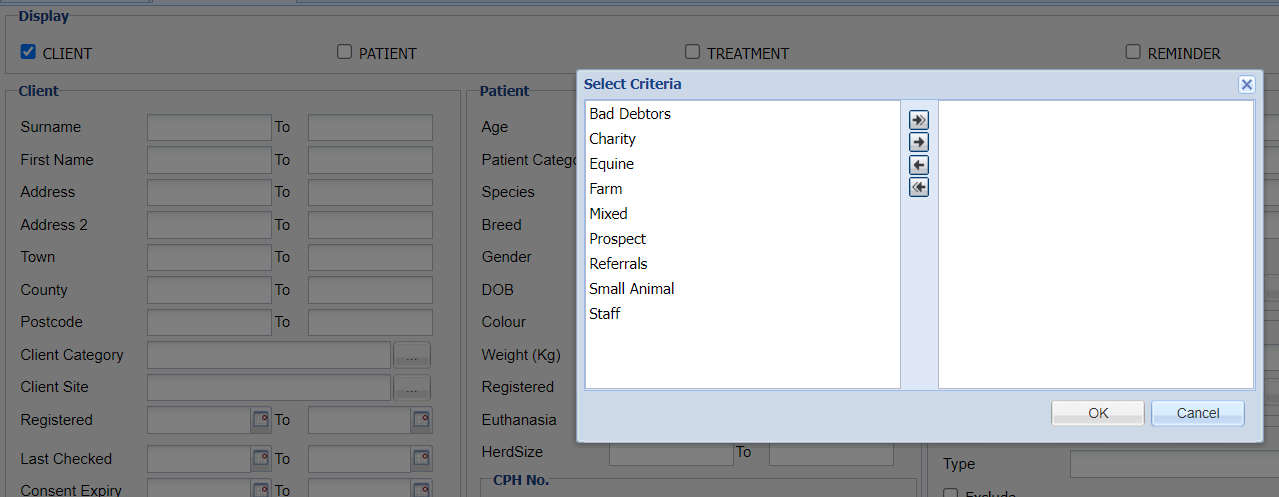Click the move all left arrow button
The width and height of the screenshot is (1279, 497).
click(918, 187)
